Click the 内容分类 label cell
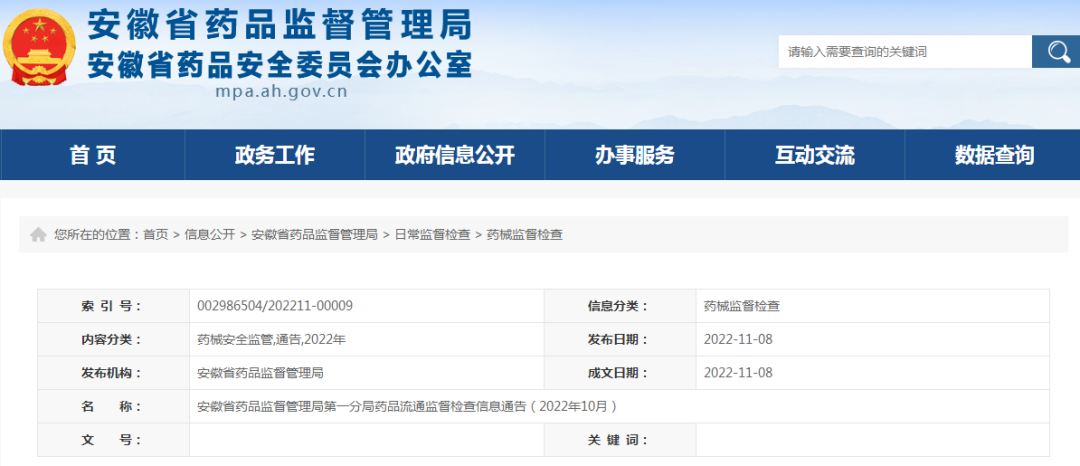1080x466 pixels. [x=114, y=339]
